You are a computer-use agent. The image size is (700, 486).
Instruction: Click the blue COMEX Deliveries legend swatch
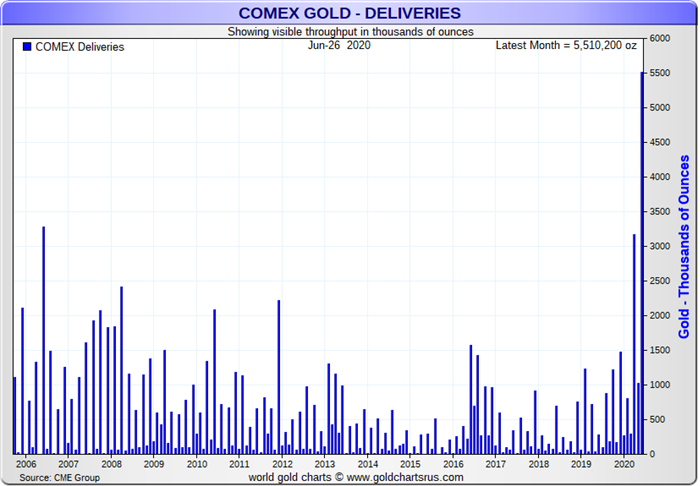27,46
